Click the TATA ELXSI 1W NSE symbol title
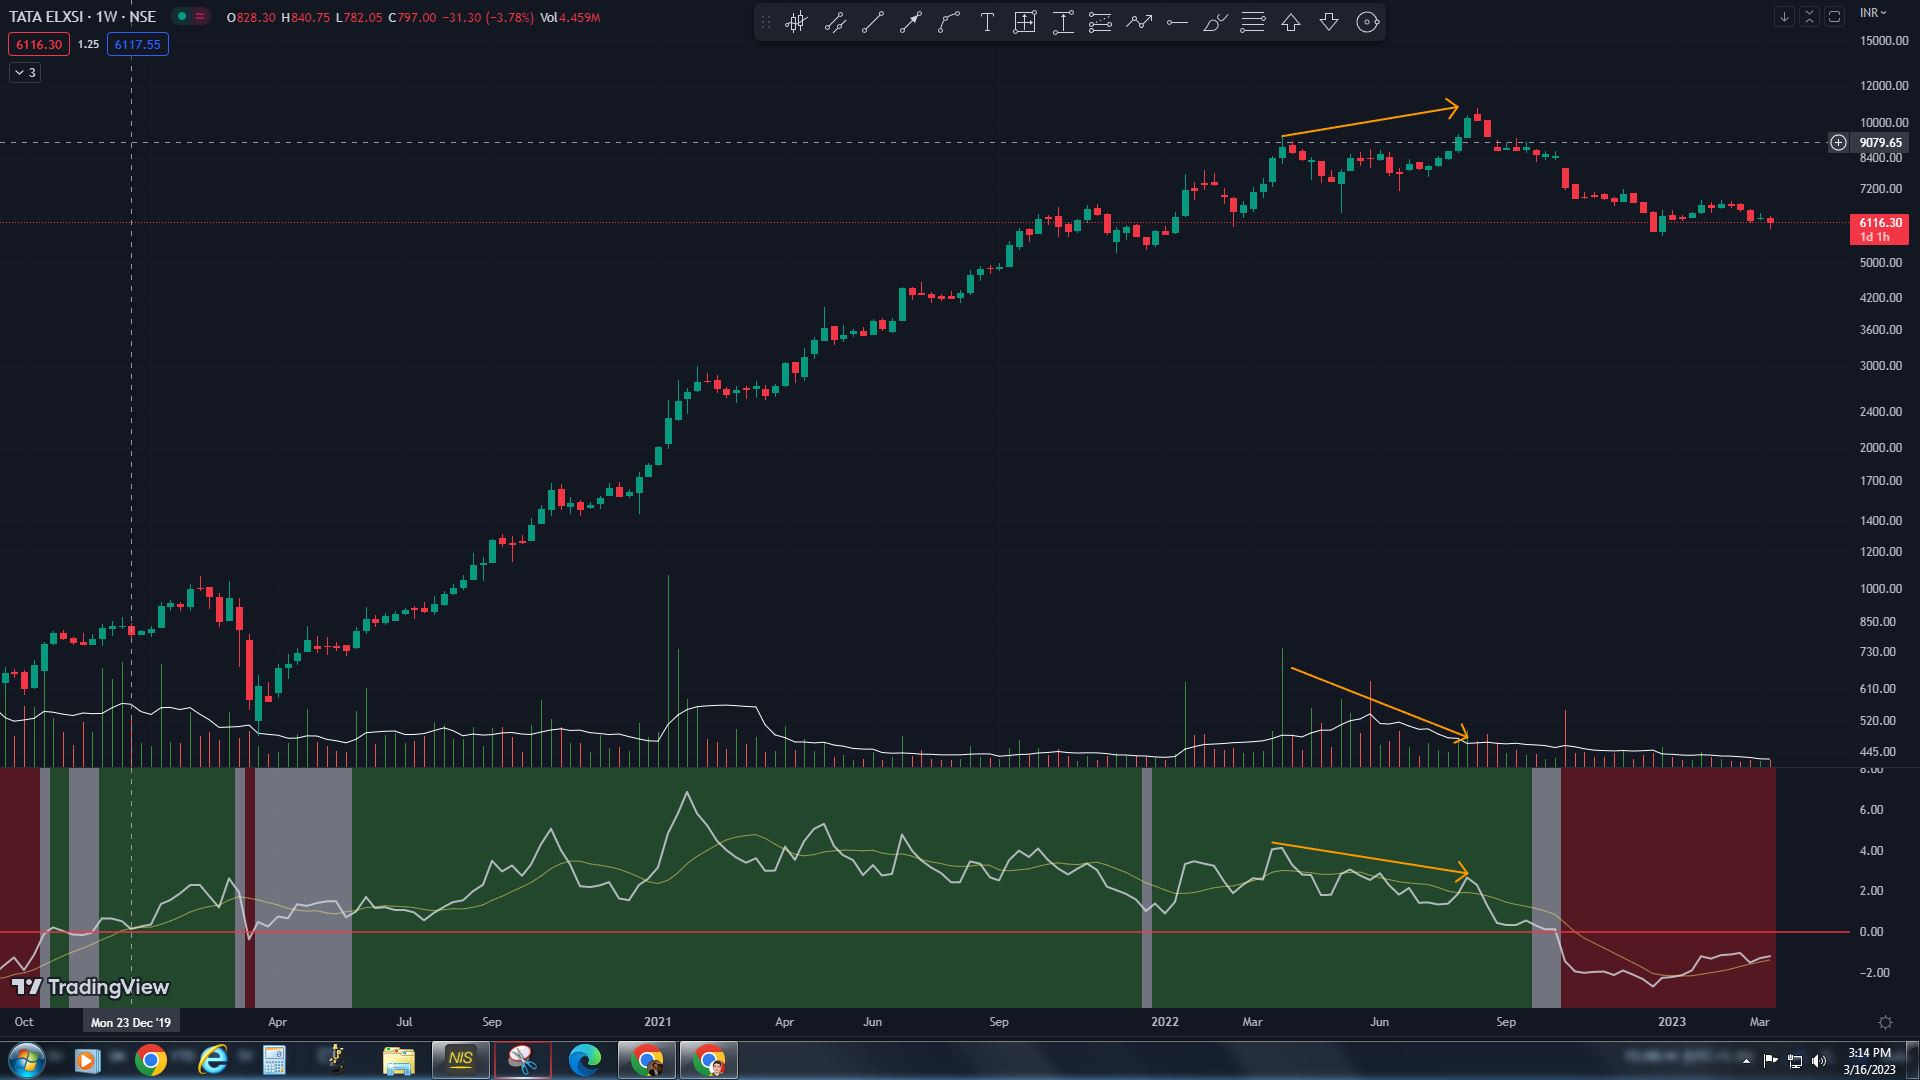1920x1080 pixels. coord(82,17)
